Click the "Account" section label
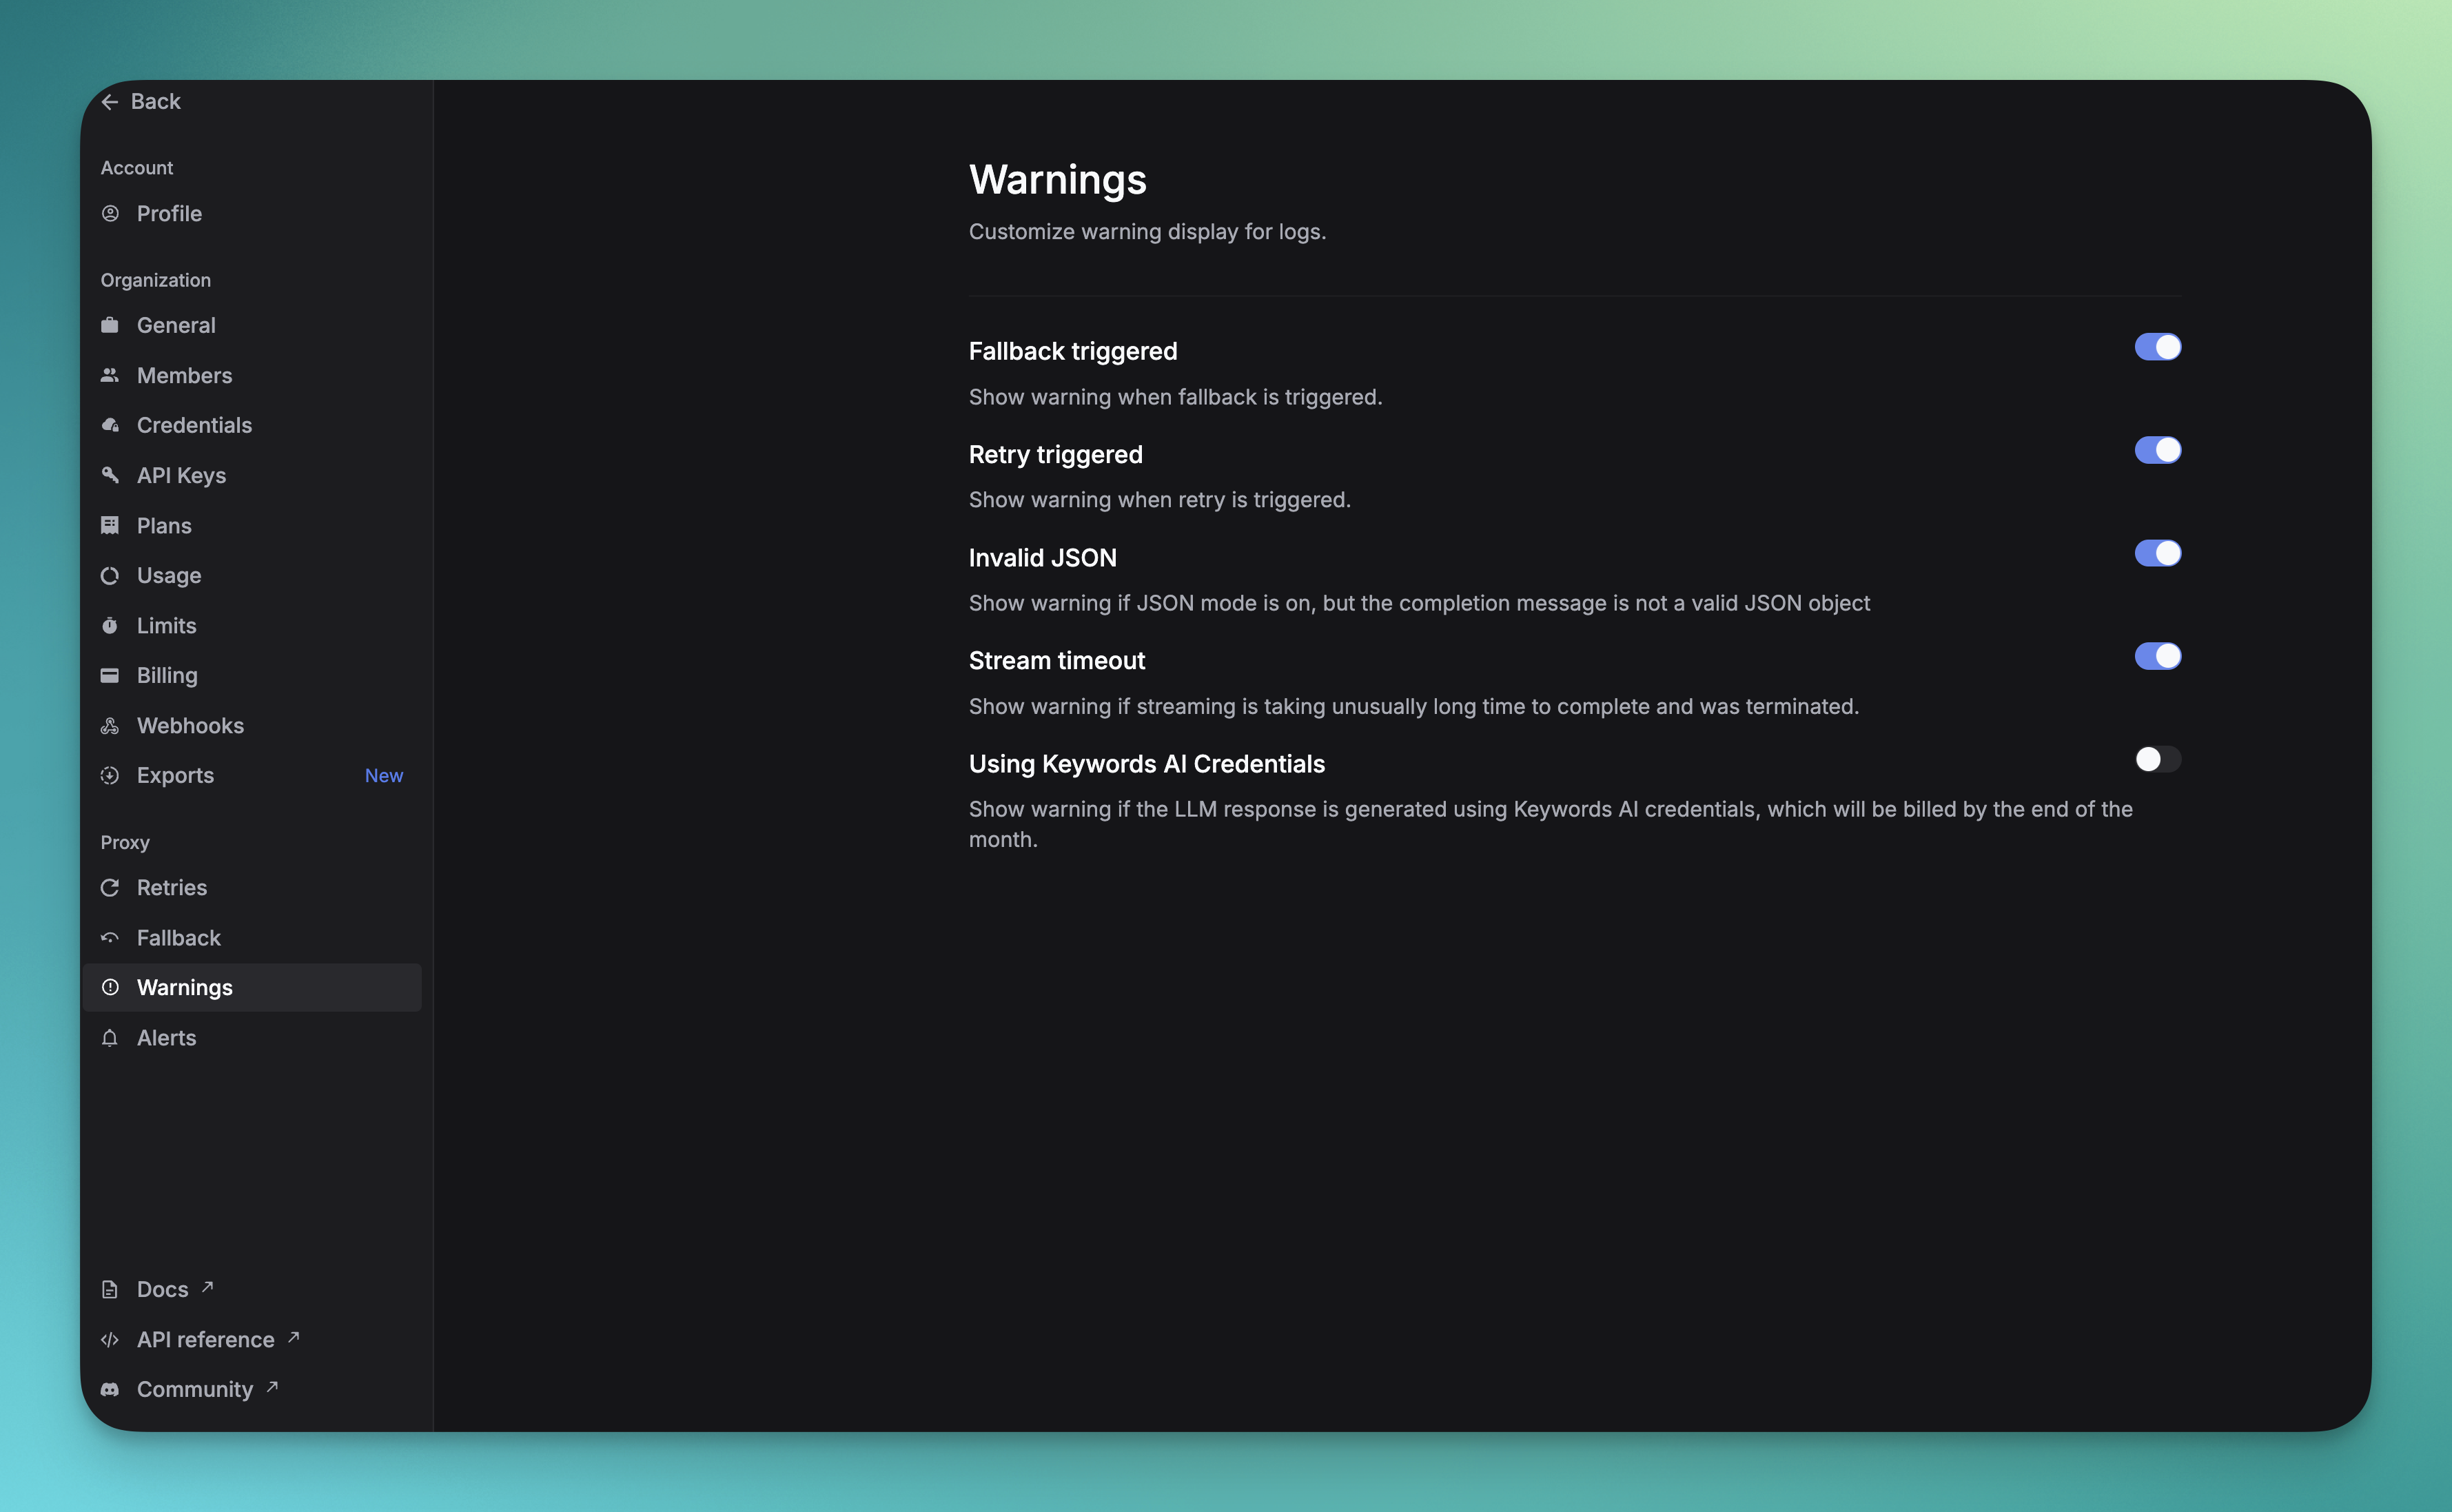The width and height of the screenshot is (2452, 1512). click(x=137, y=168)
